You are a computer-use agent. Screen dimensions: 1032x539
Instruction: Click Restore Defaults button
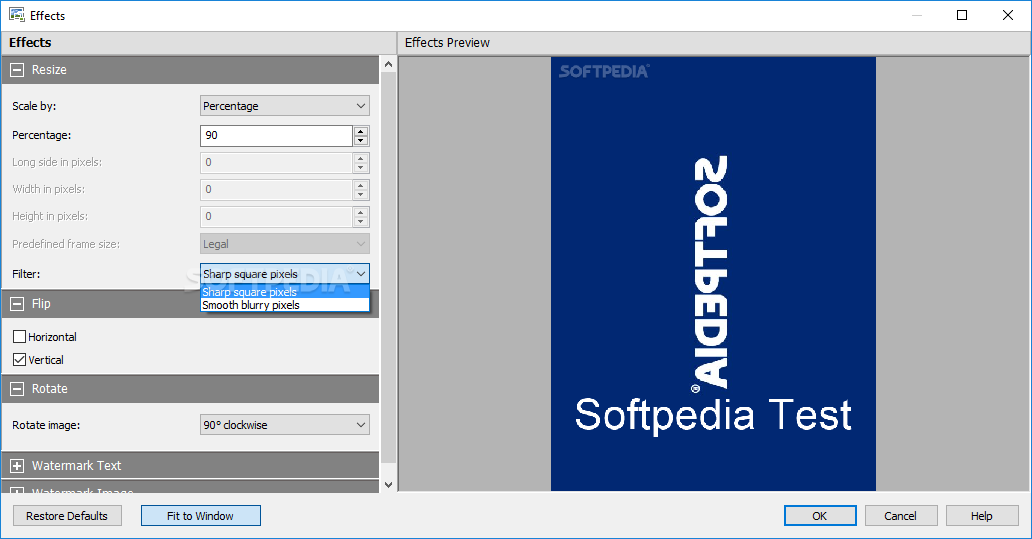tap(67, 516)
